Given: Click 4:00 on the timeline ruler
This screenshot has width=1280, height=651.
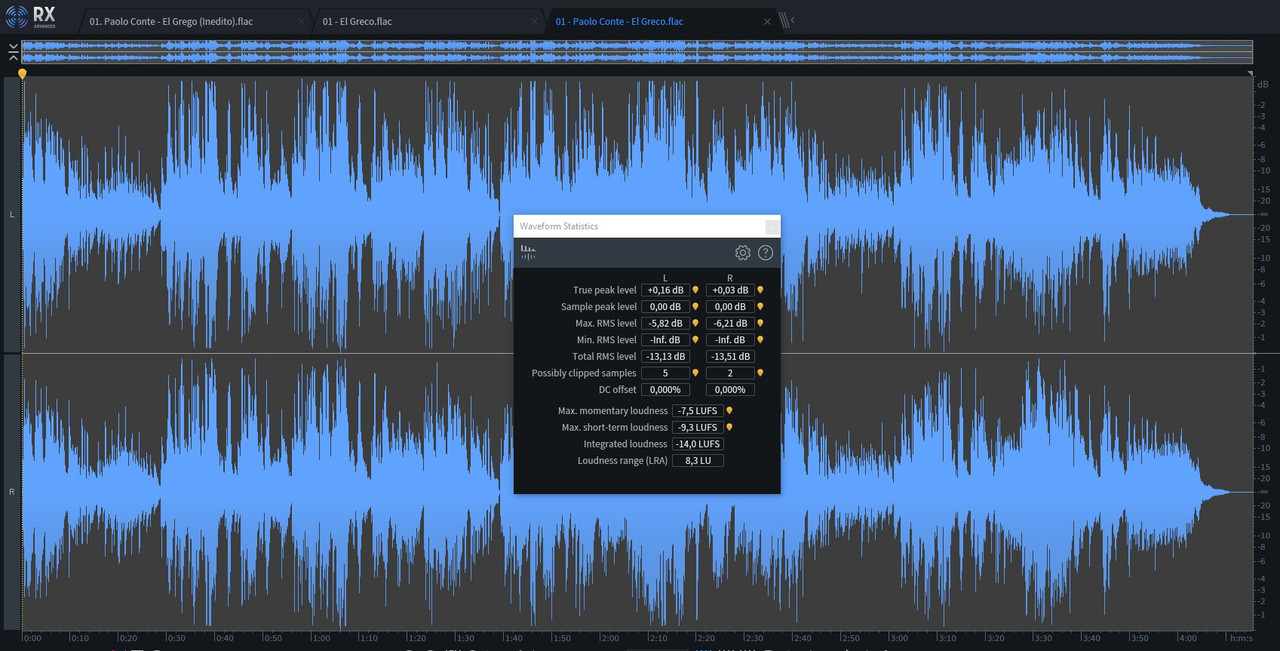Looking at the screenshot, I should point(1187,638).
